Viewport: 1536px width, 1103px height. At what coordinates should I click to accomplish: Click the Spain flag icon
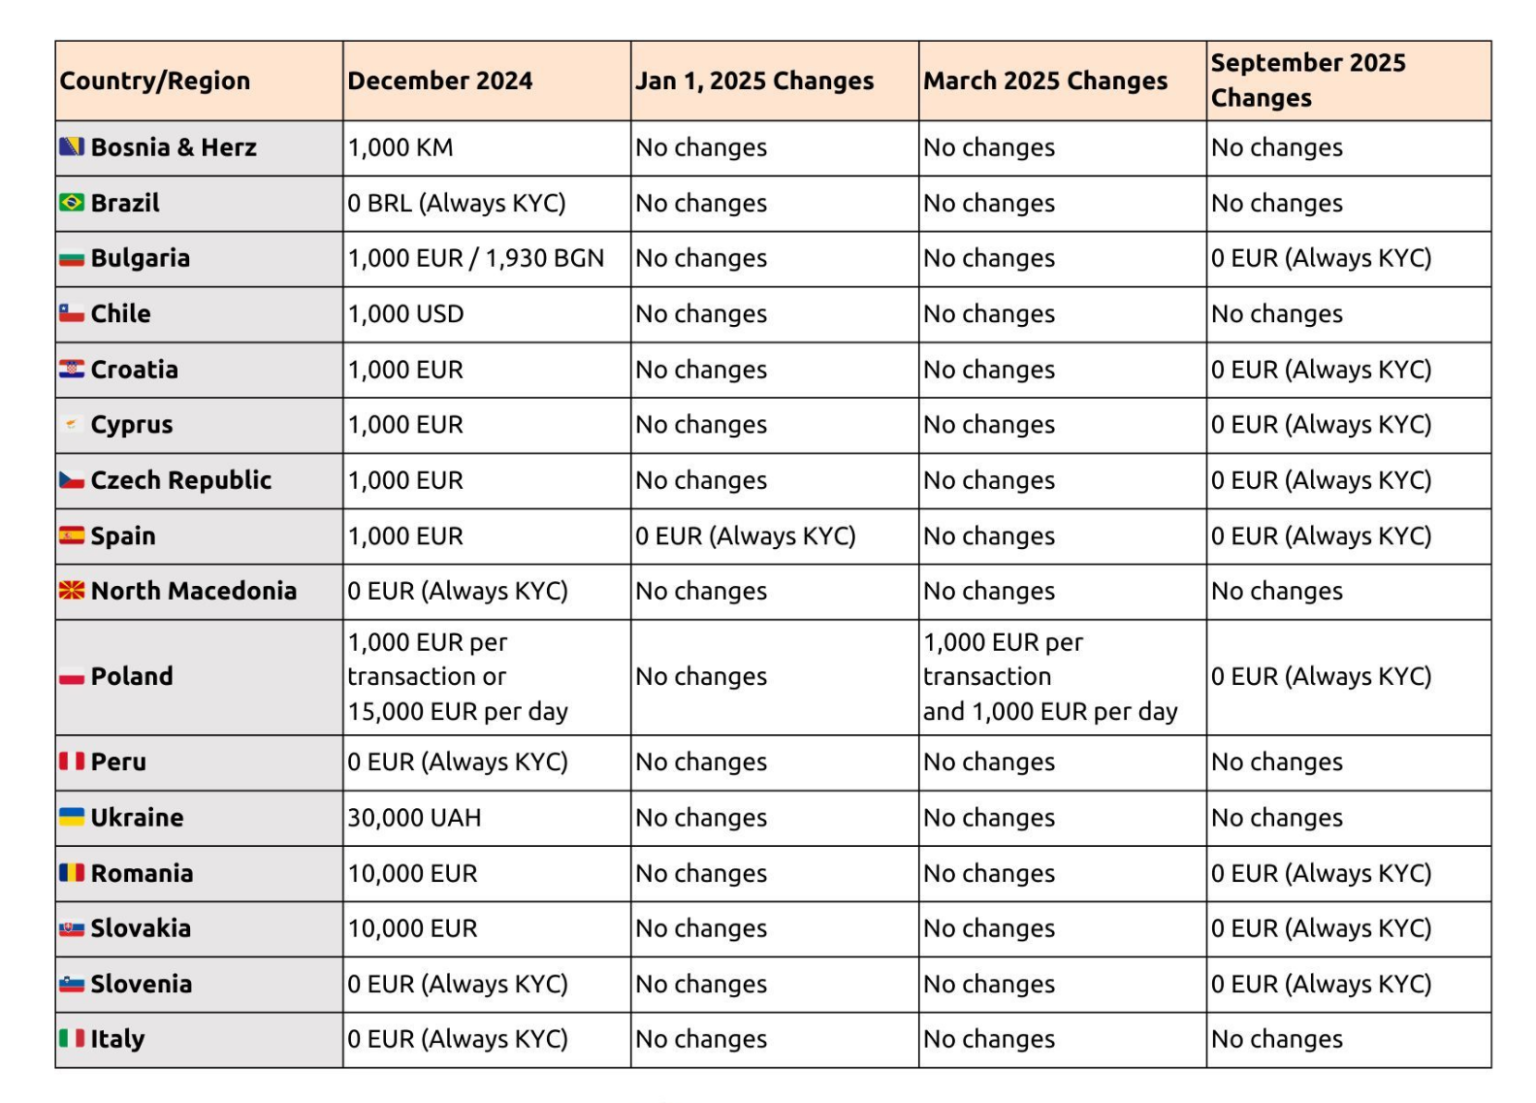pyautogui.click(x=71, y=536)
